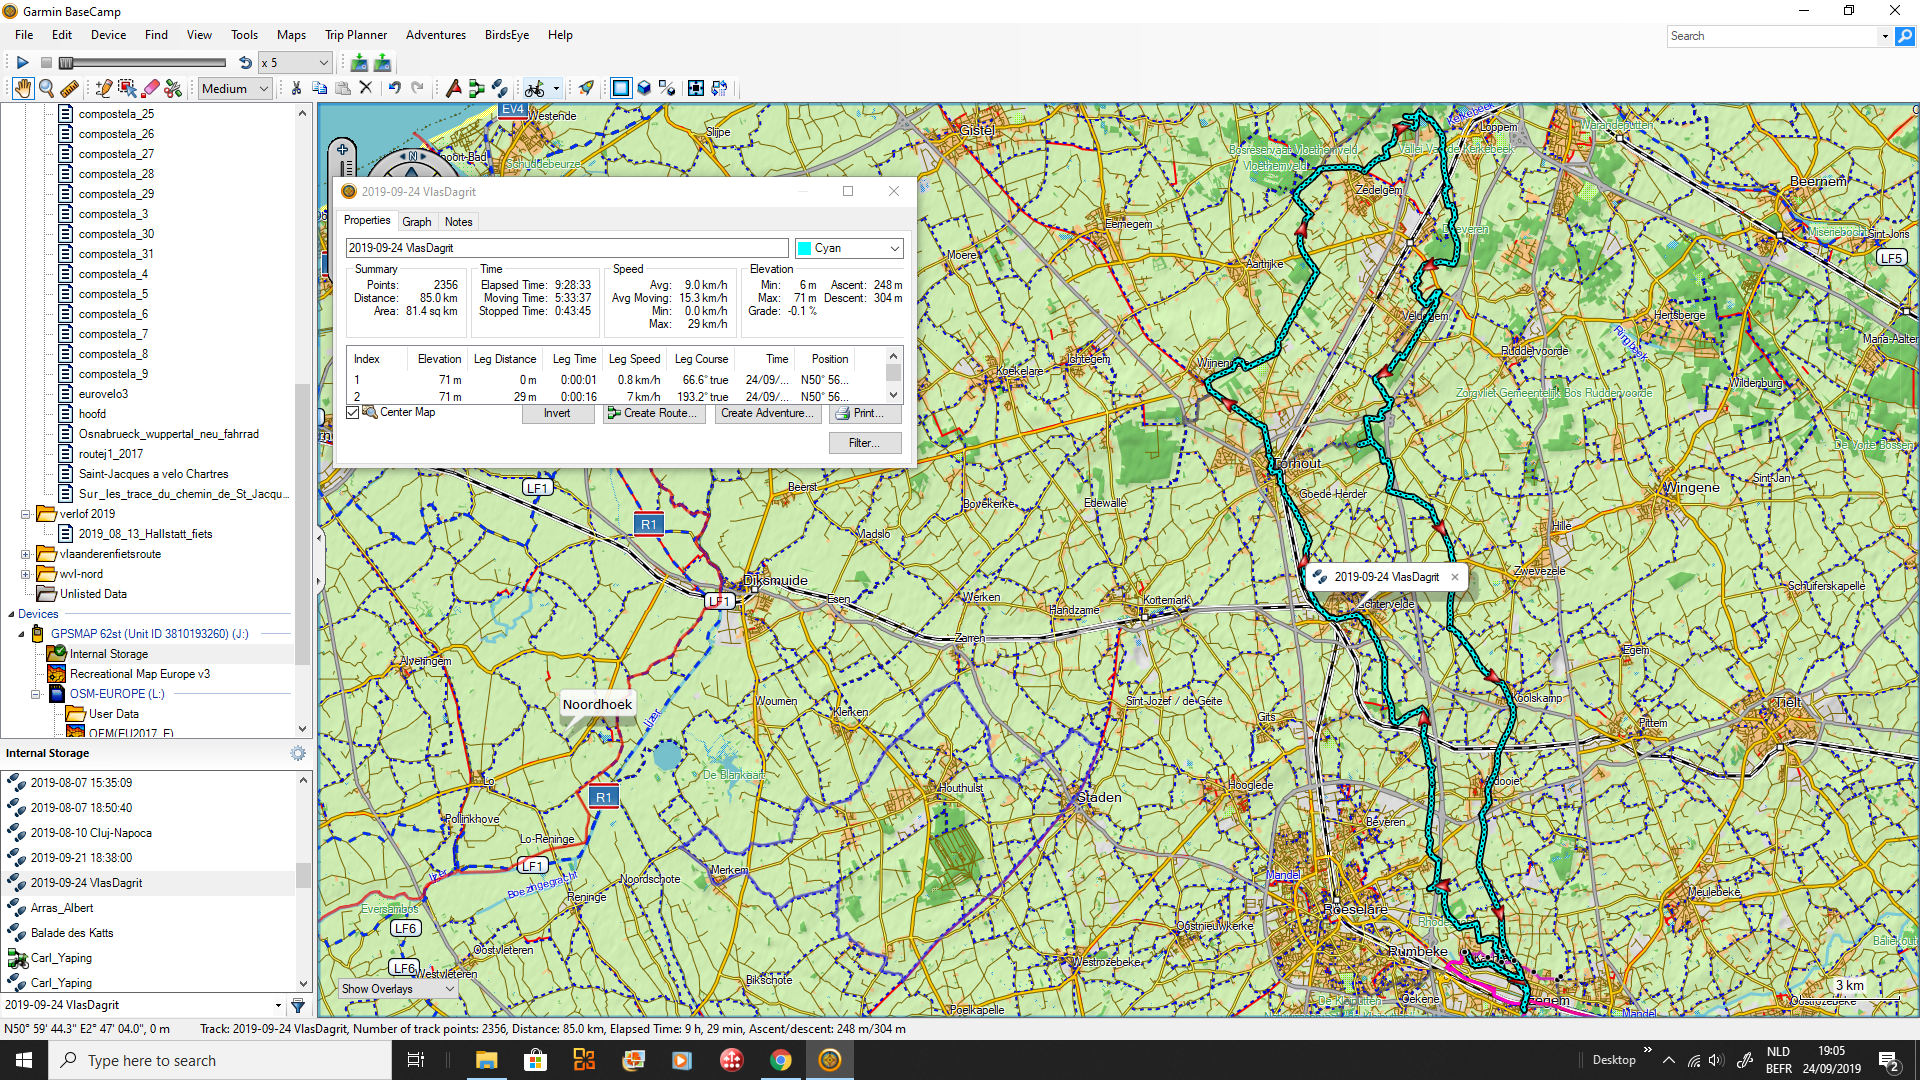Collapse the GPSMAP 62st device node

(21, 634)
